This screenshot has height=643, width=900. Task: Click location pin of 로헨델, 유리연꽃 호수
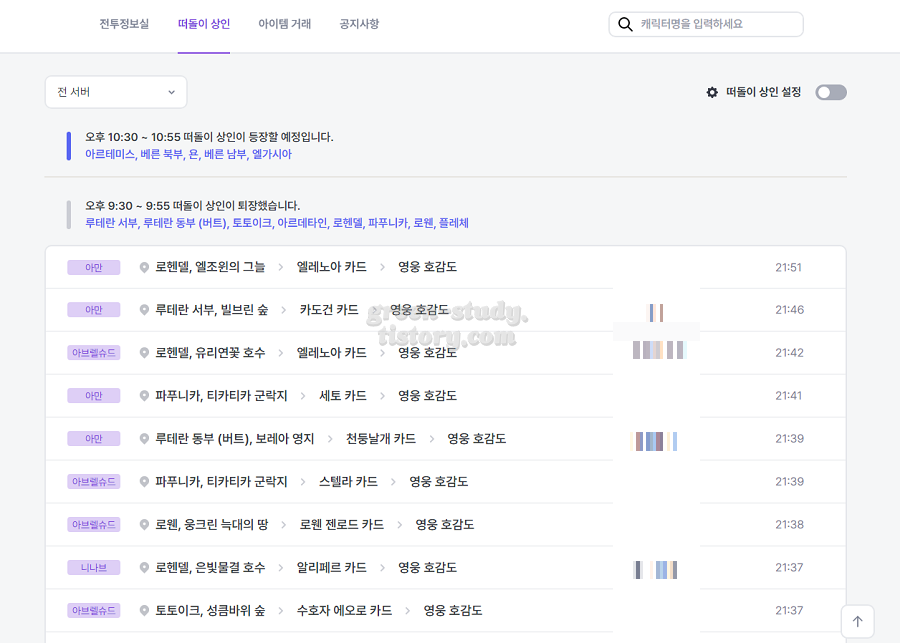point(144,353)
